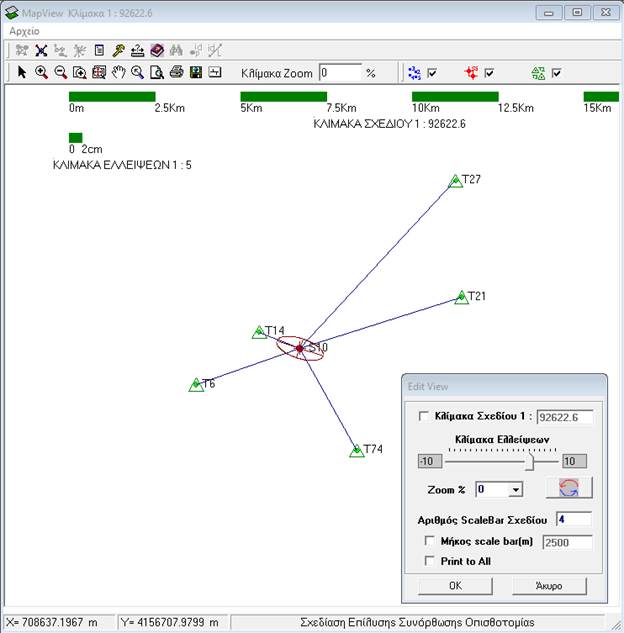Click the printer icon in toolbar
The image size is (624, 633).
[x=176, y=72]
